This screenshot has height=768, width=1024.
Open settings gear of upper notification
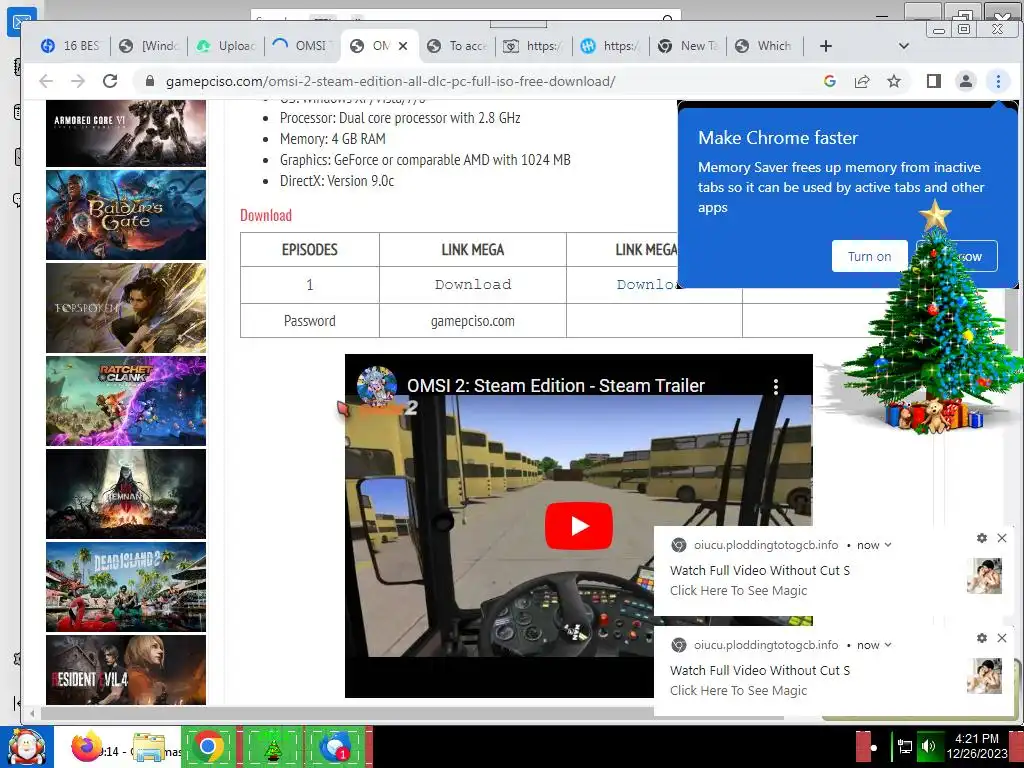(x=982, y=538)
